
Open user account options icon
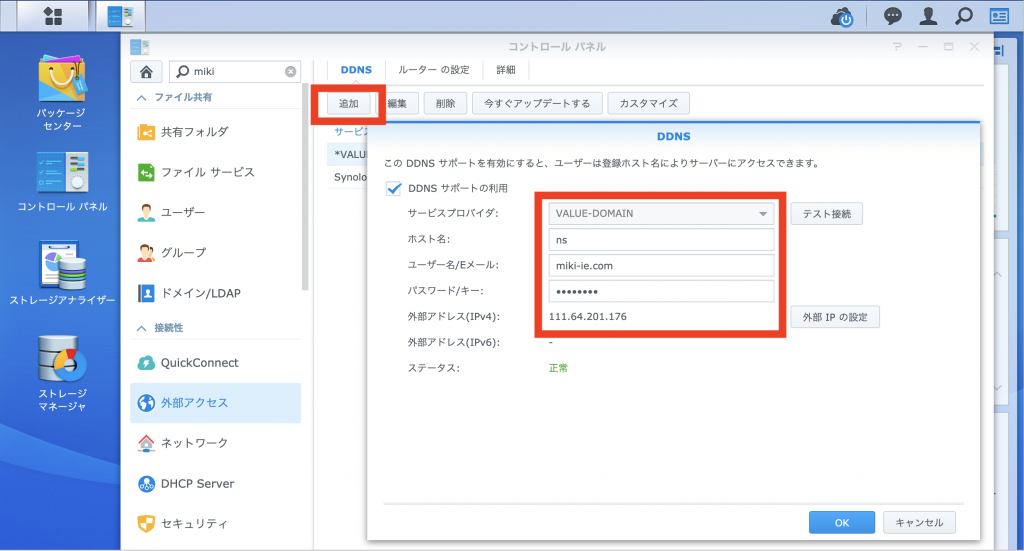[929, 17]
